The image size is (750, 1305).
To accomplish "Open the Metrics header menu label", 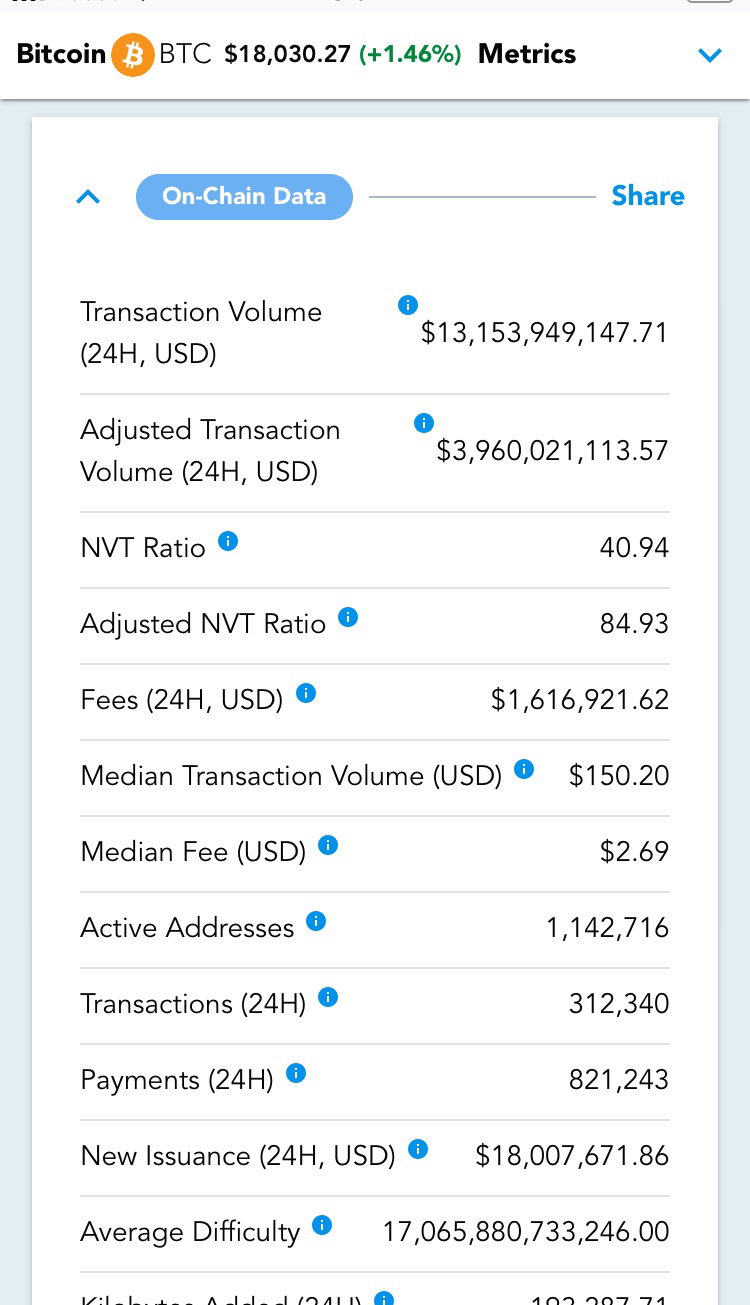I will [527, 54].
